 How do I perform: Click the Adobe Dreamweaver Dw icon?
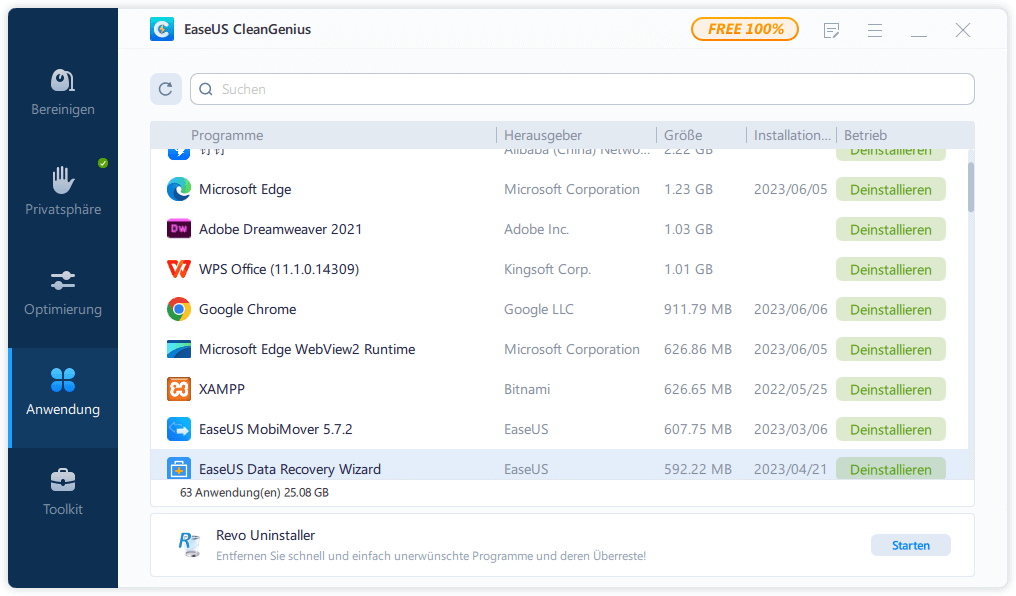179,229
